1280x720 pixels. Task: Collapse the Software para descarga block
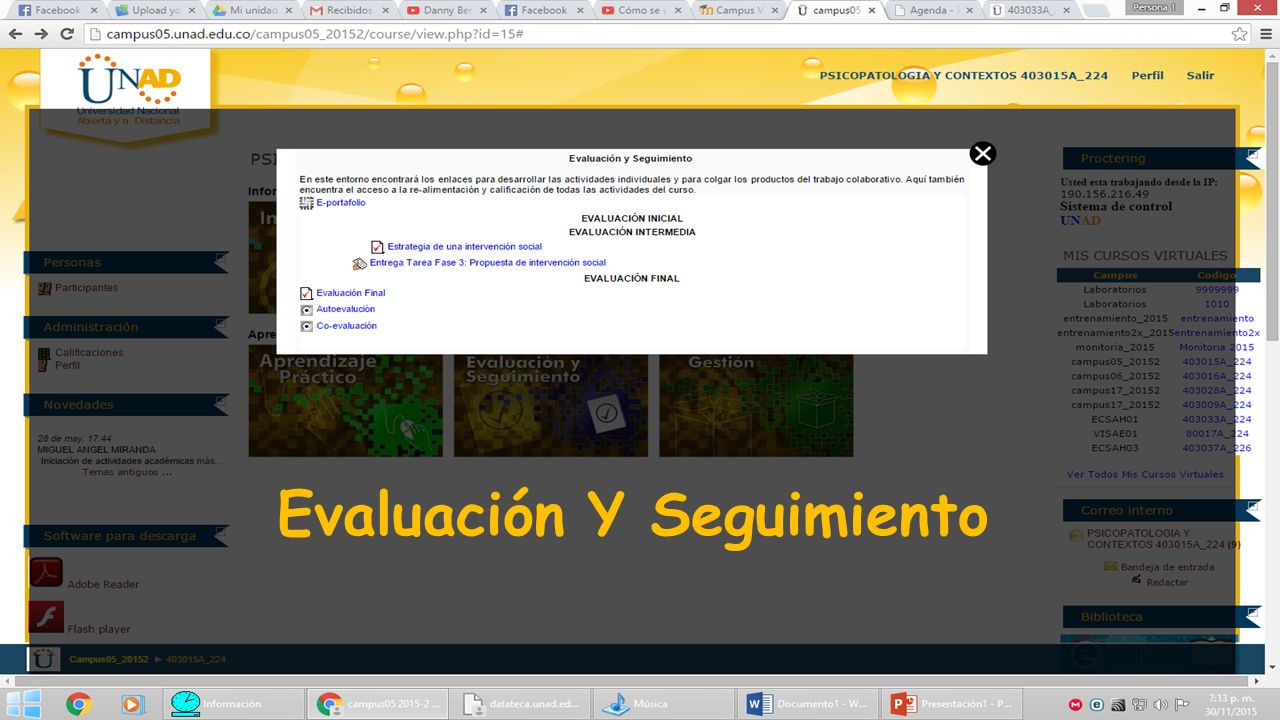click(x=221, y=532)
